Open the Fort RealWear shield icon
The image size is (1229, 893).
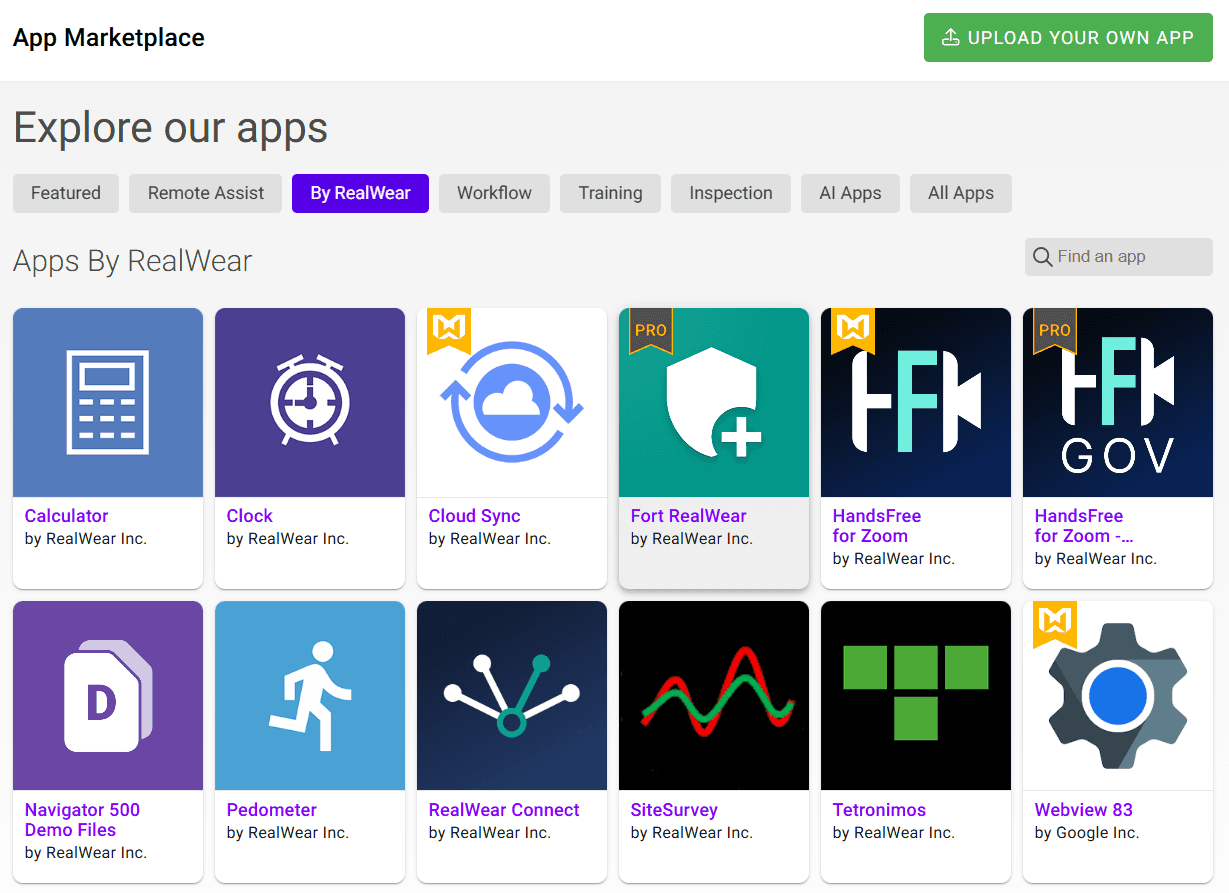click(x=714, y=402)
